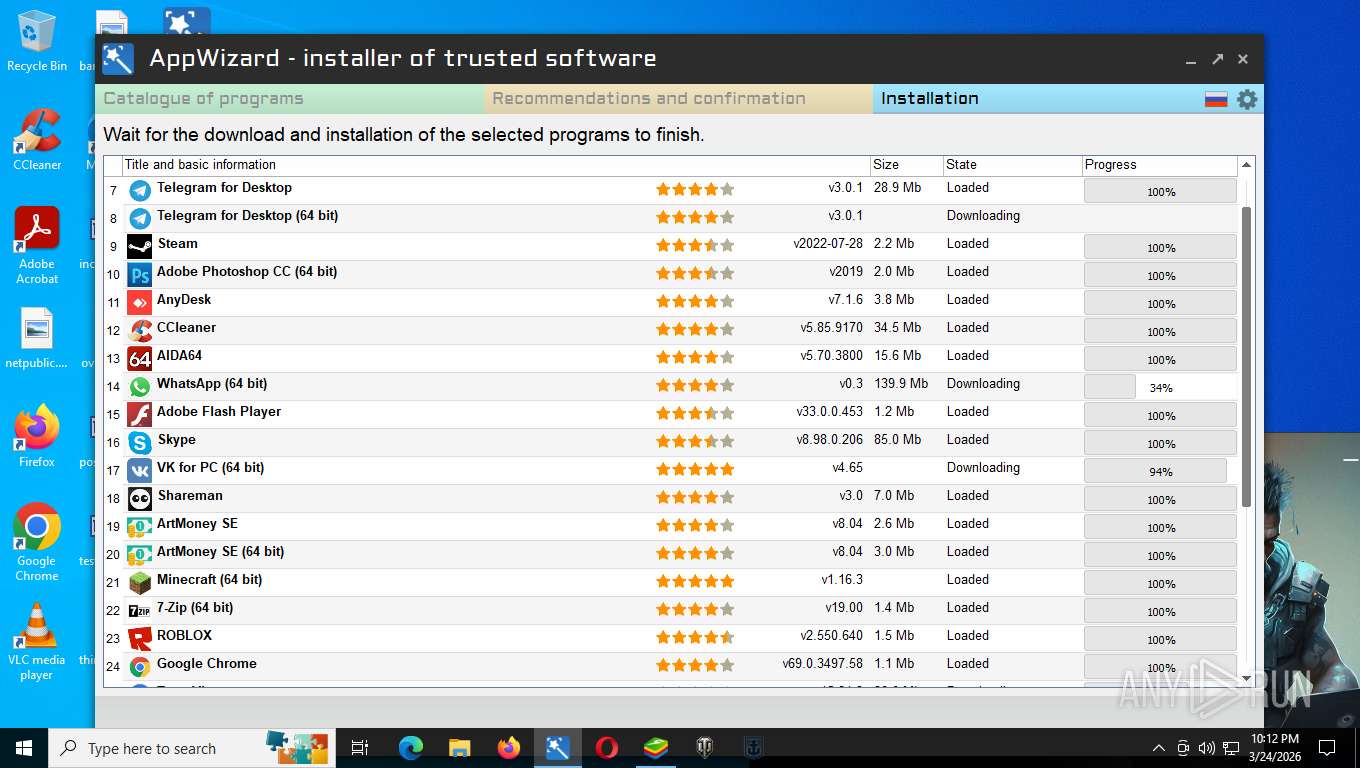This screenshot has width=1360, height=768.
Task: Click the AIDA64 icon
Action: (x=140, y=358)
